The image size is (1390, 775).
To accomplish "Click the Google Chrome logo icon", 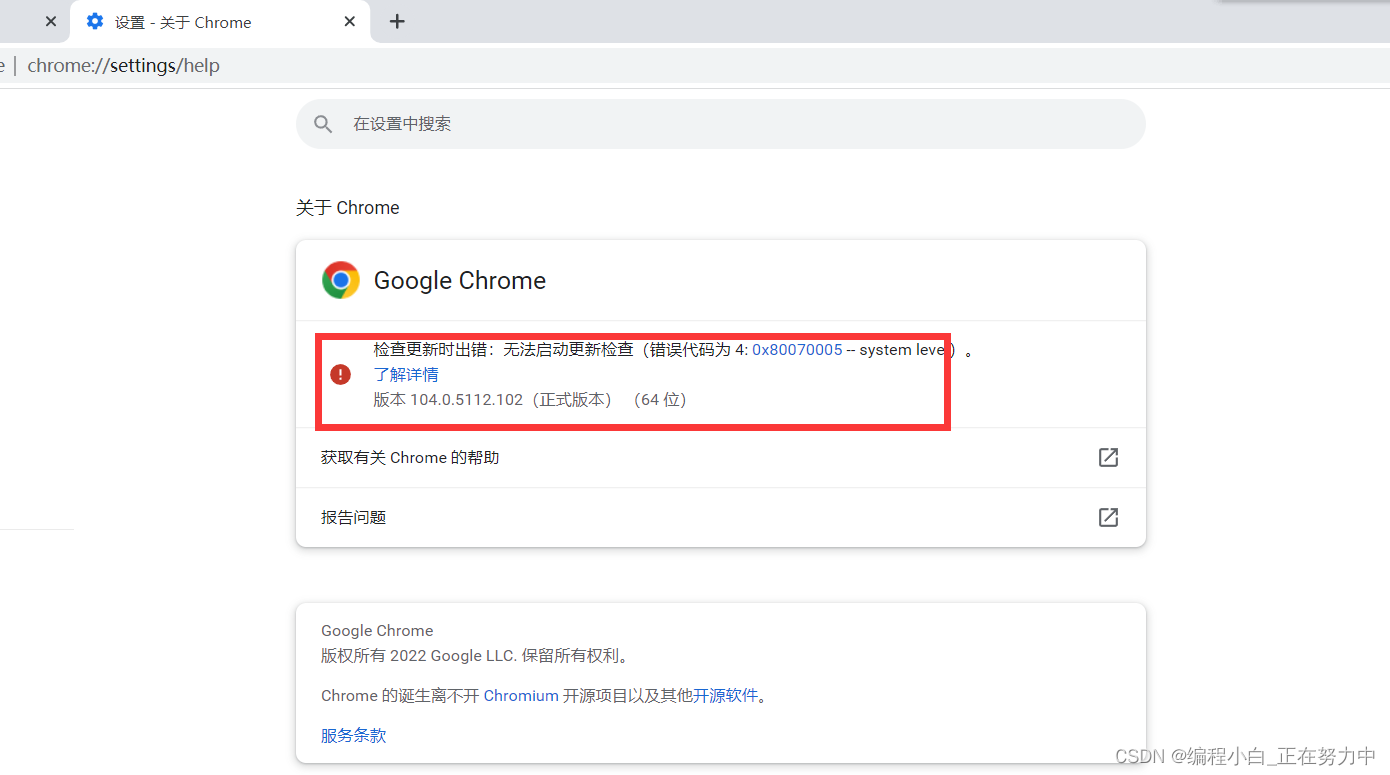I will coord(341,280).
